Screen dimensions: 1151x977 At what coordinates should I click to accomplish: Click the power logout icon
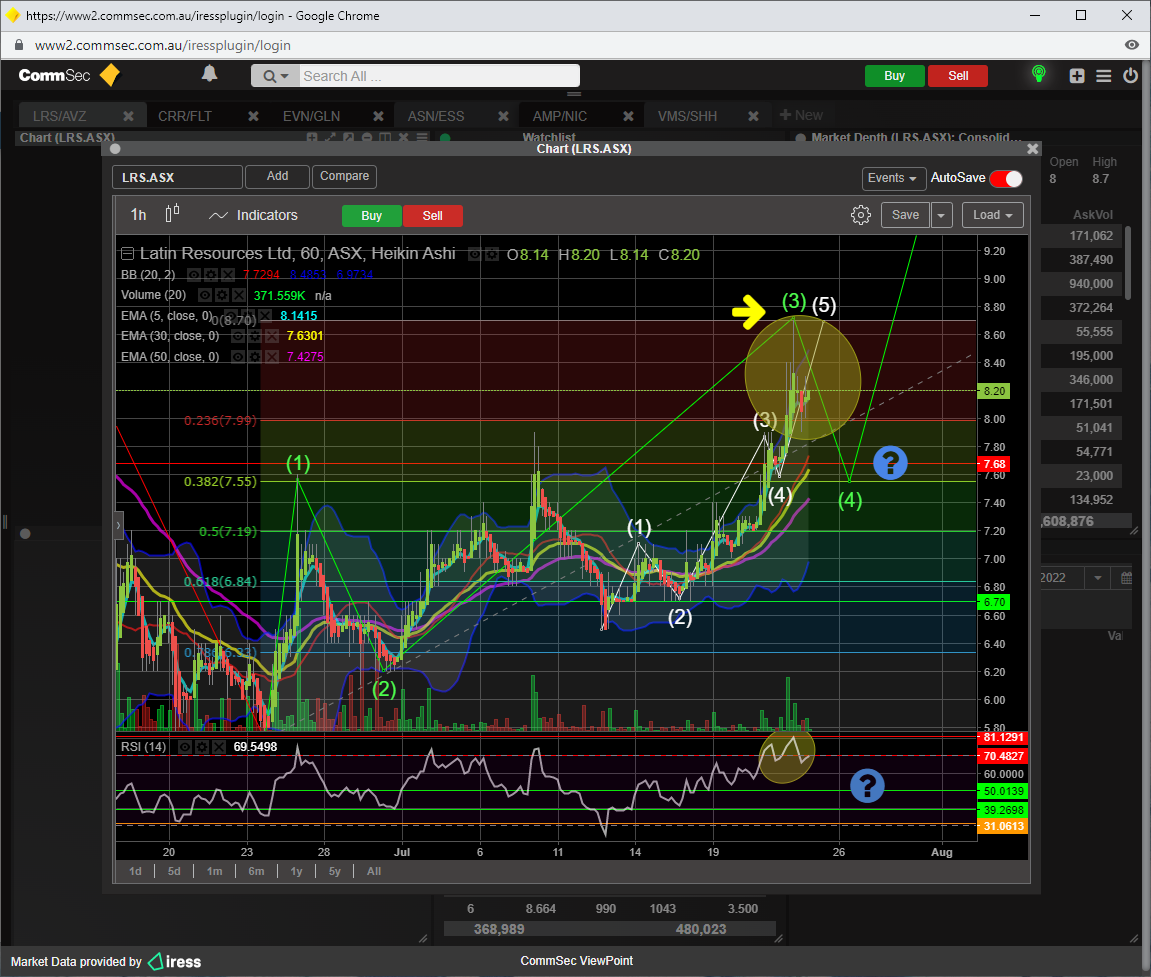point(1130,76)
